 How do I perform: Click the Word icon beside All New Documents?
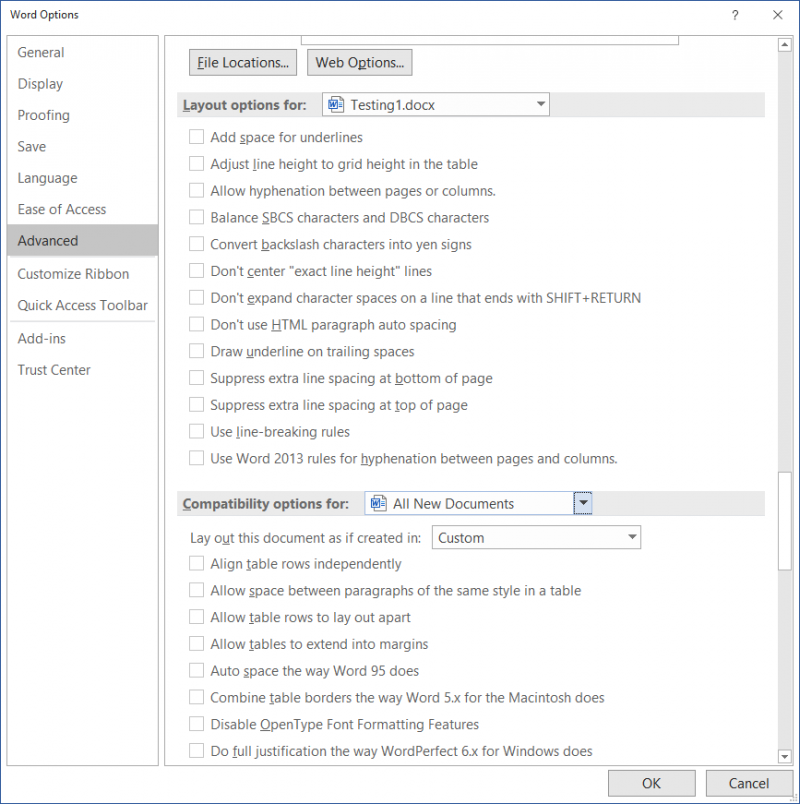coord(378,503)
